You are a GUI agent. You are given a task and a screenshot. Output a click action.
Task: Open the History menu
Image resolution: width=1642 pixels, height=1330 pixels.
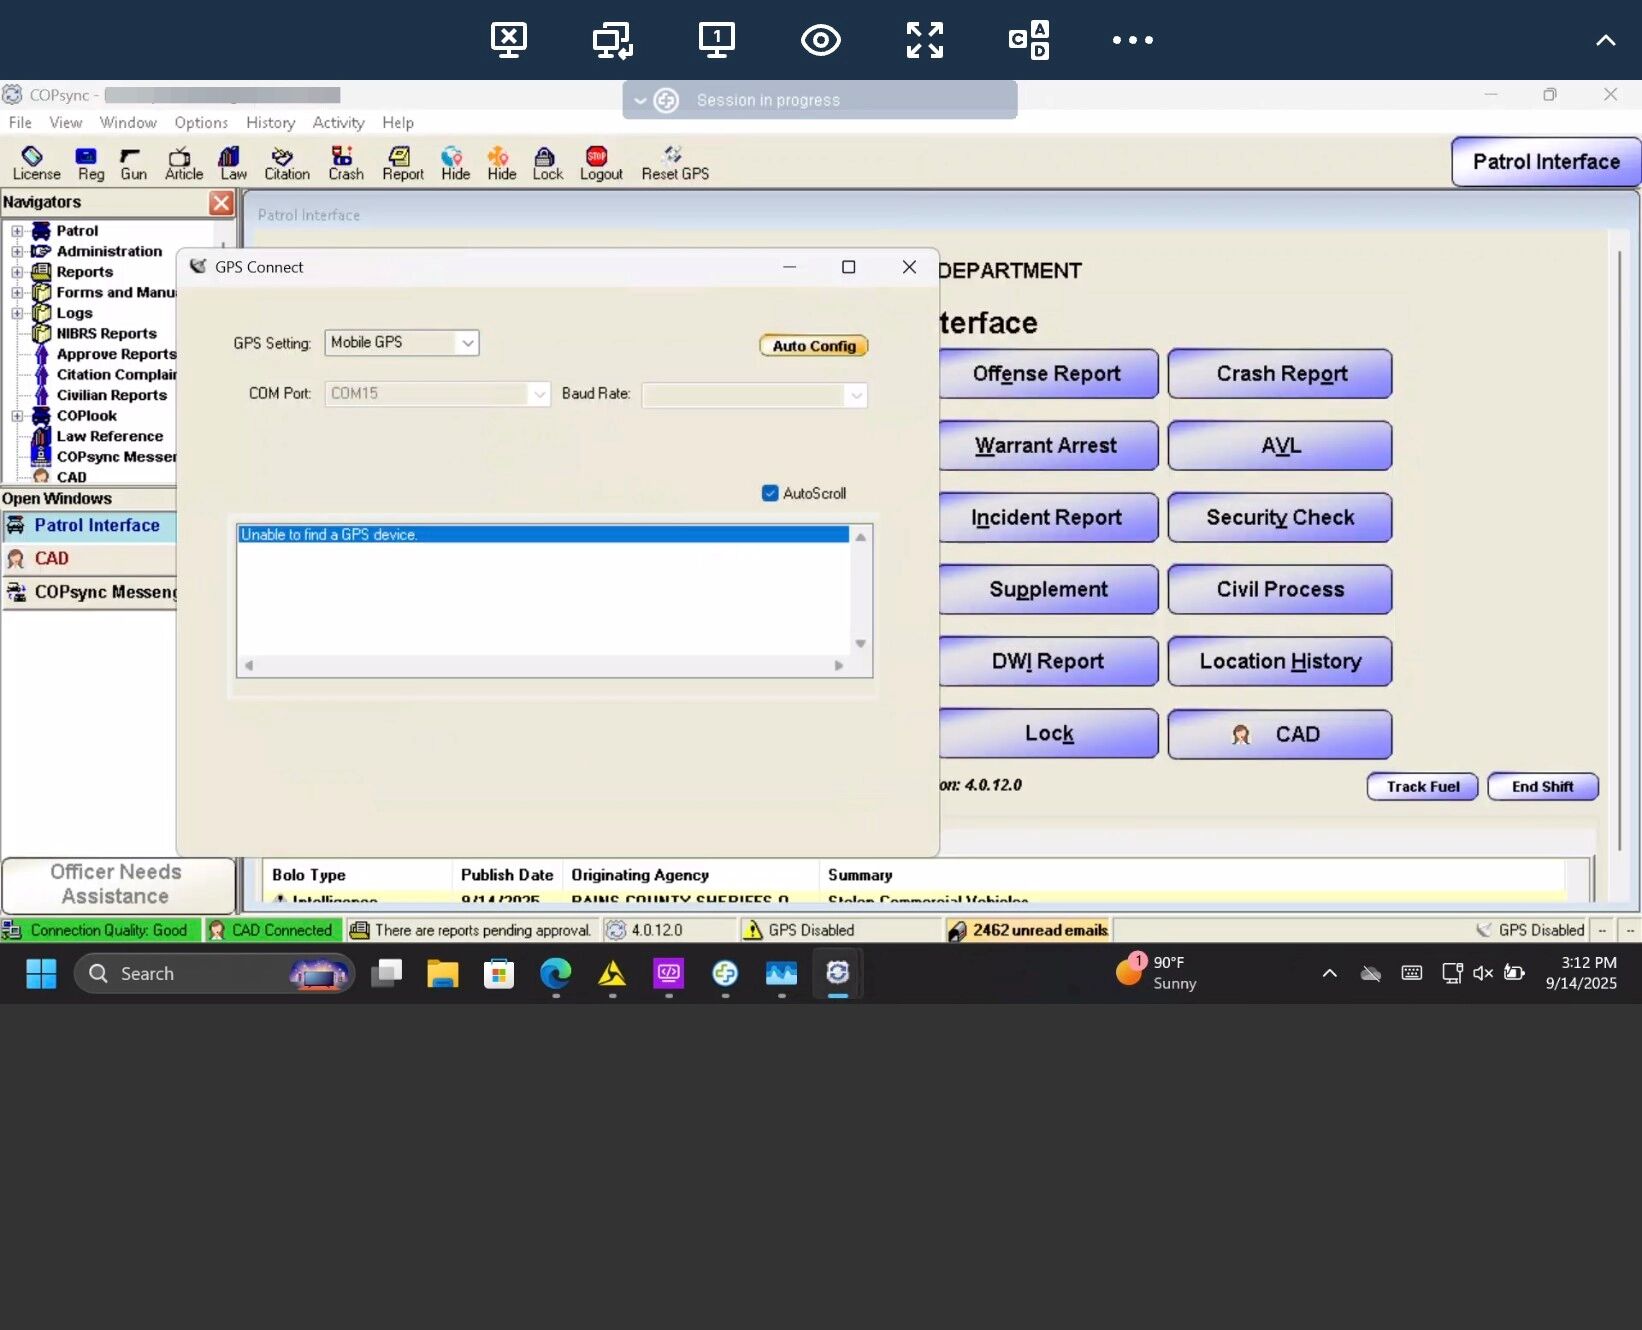270,122
